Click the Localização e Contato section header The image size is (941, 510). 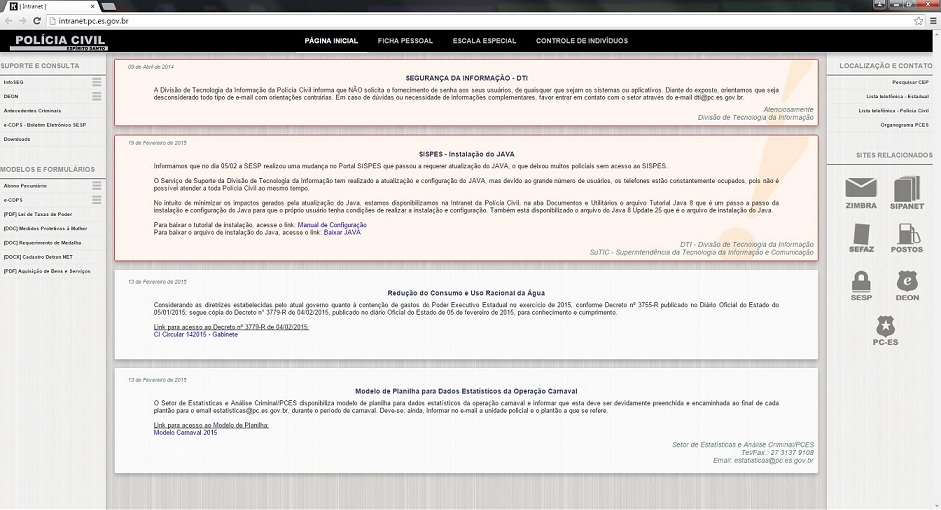[x=886, y=66]
